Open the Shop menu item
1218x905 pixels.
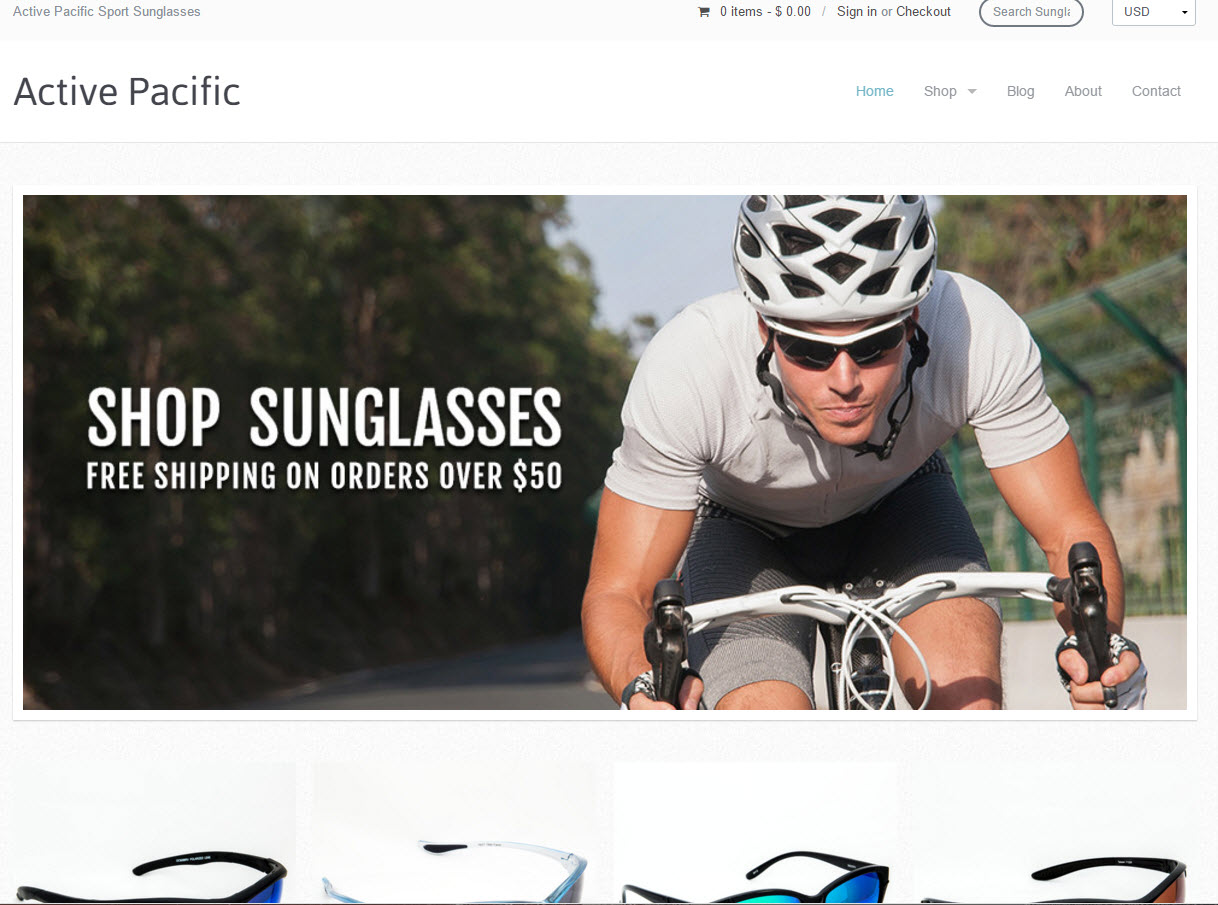click(940, 91)
